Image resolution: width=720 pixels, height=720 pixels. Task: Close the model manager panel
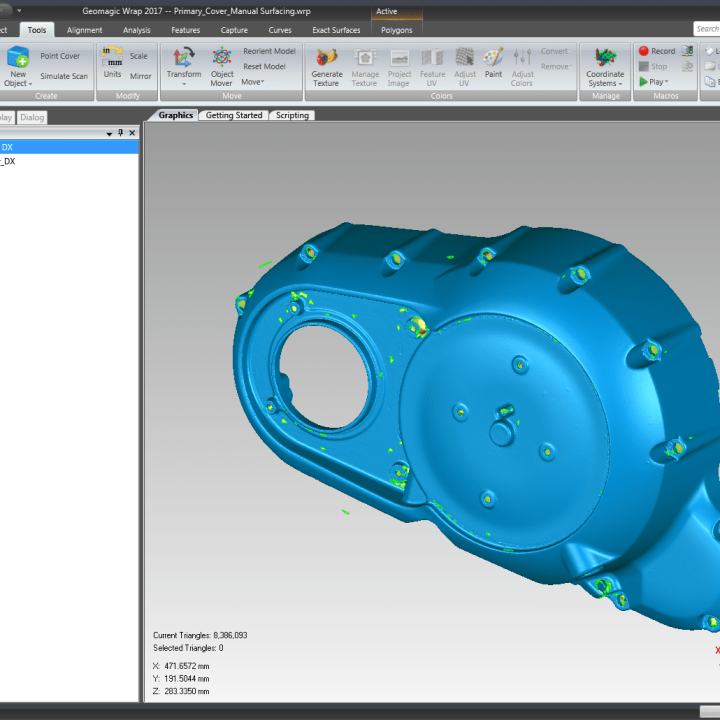click(x=132, y=133)
